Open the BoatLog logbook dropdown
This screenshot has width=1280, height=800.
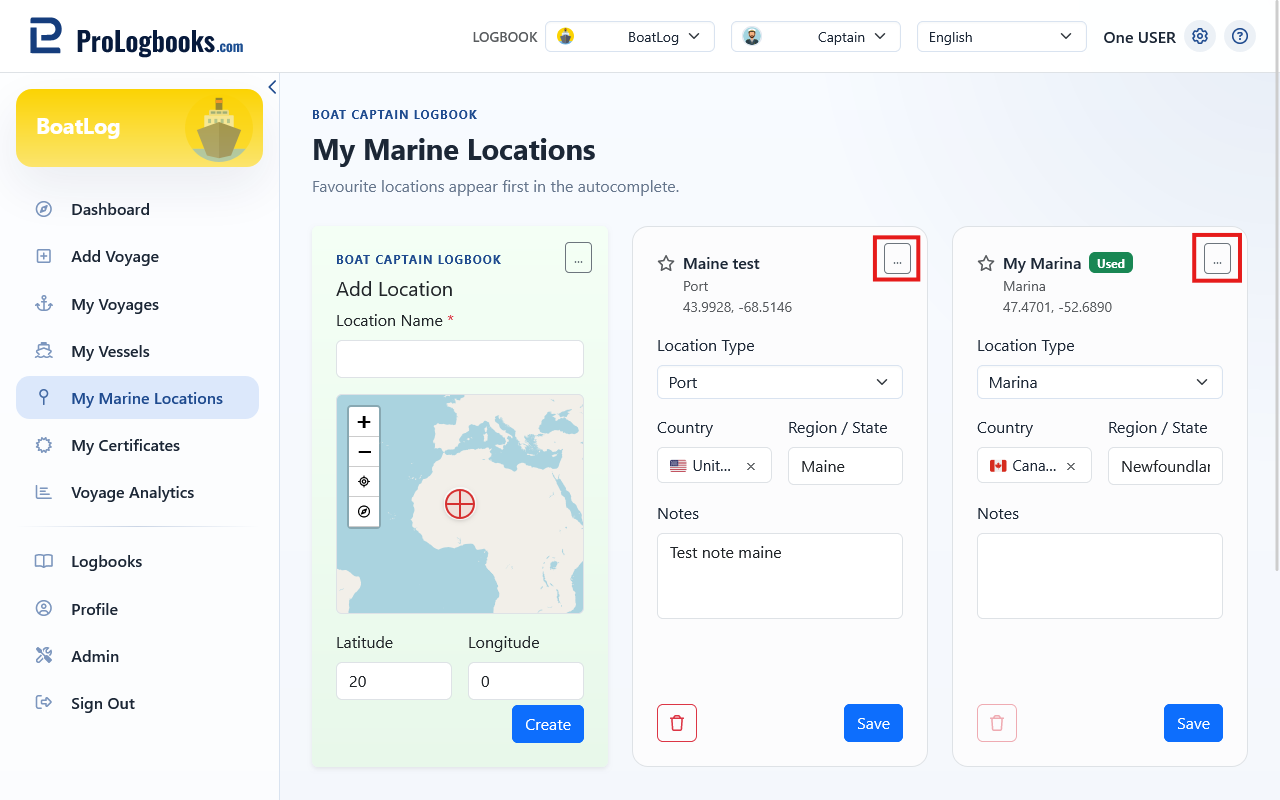click(x=630, y=37)
